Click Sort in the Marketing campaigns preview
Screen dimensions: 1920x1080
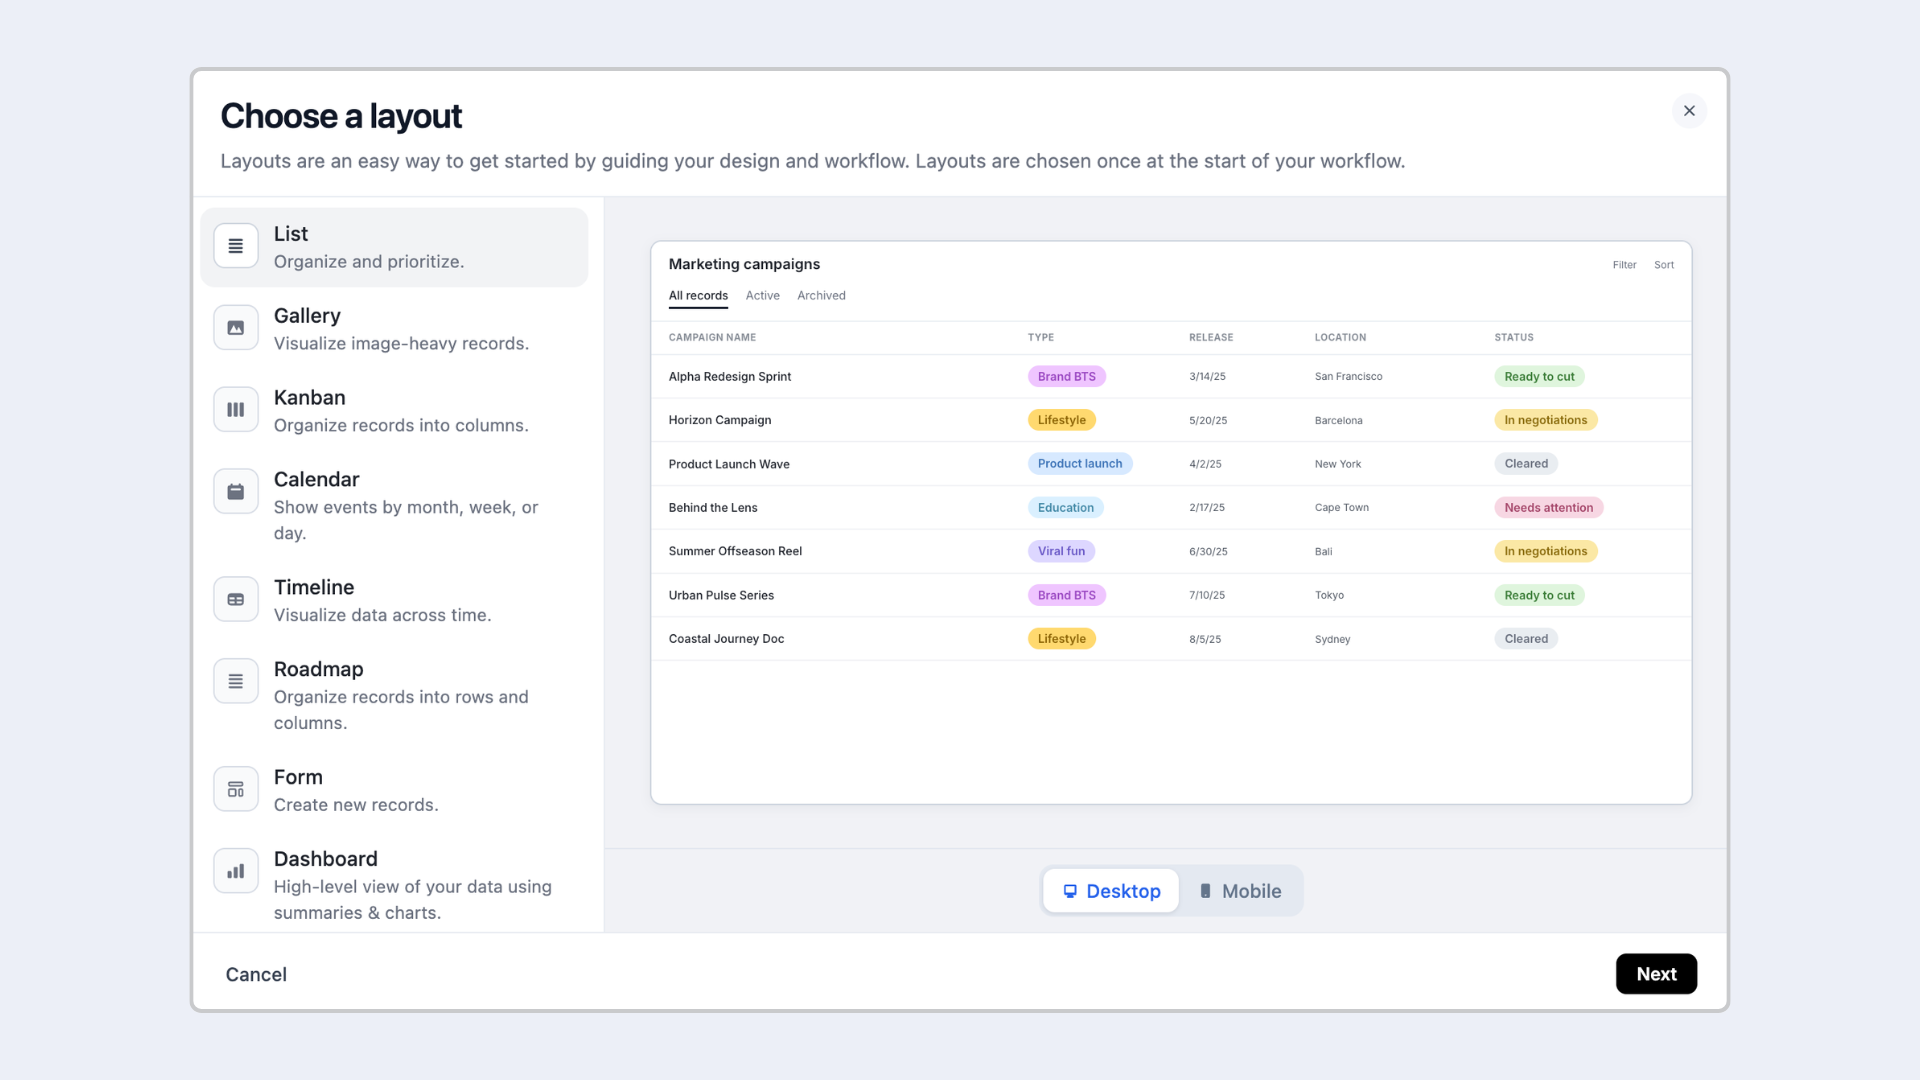click(x=1664, y=265)
